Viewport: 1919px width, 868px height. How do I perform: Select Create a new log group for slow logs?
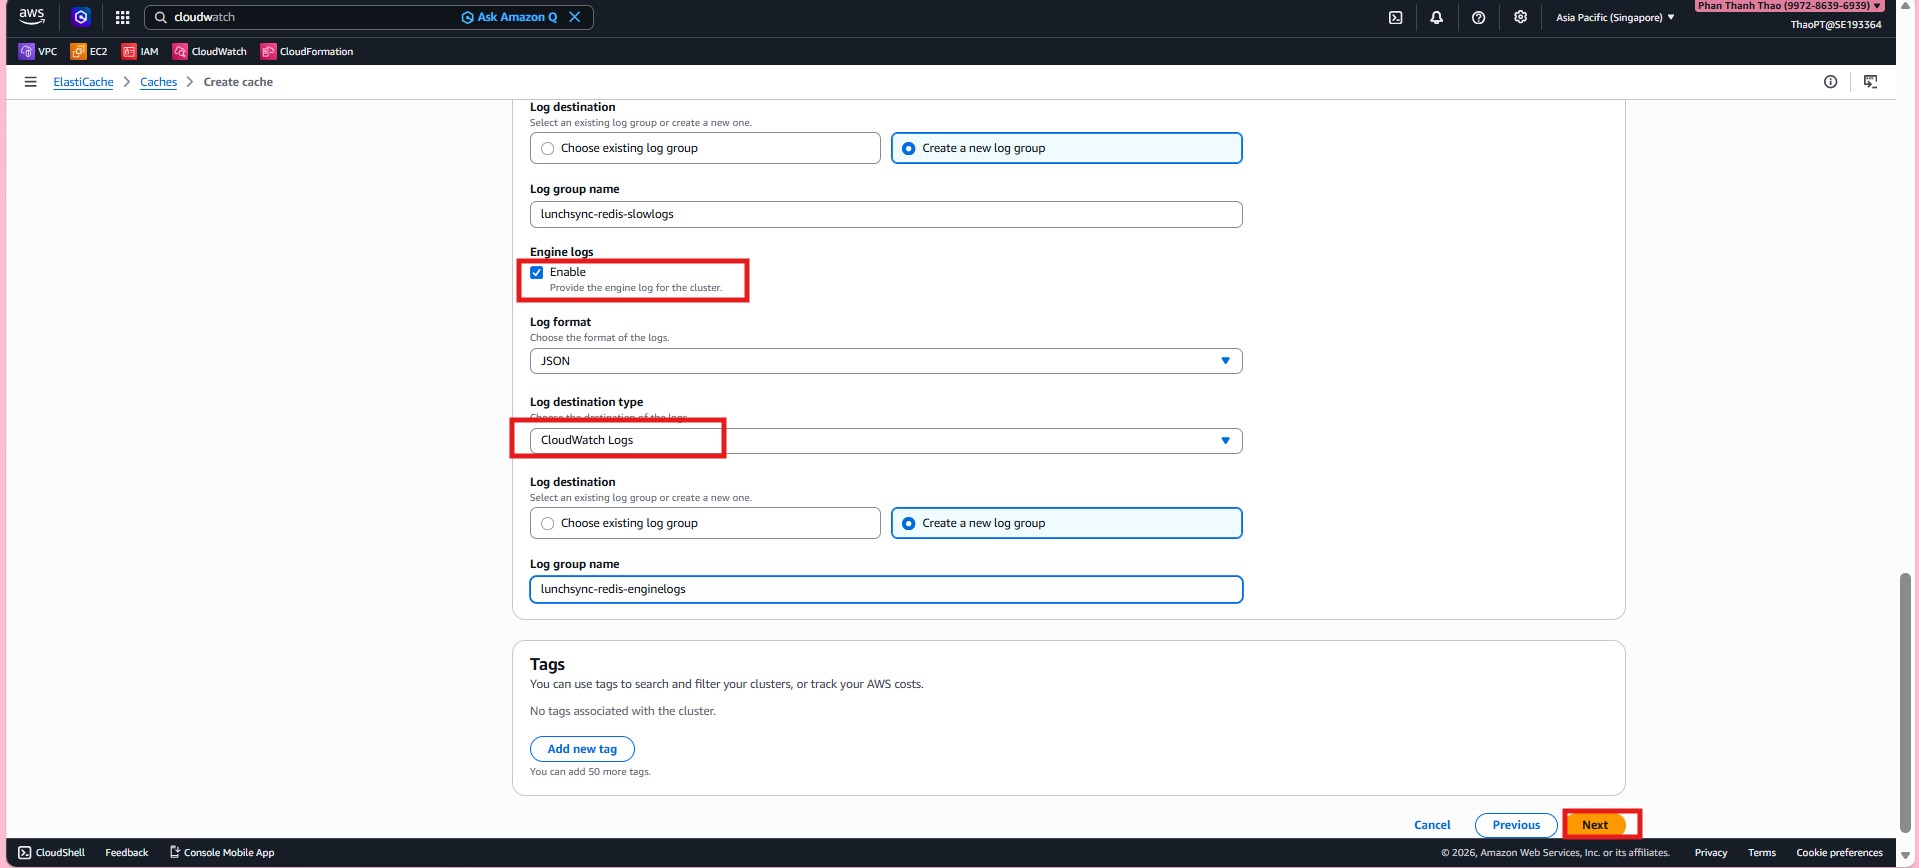pos(1067,148)
